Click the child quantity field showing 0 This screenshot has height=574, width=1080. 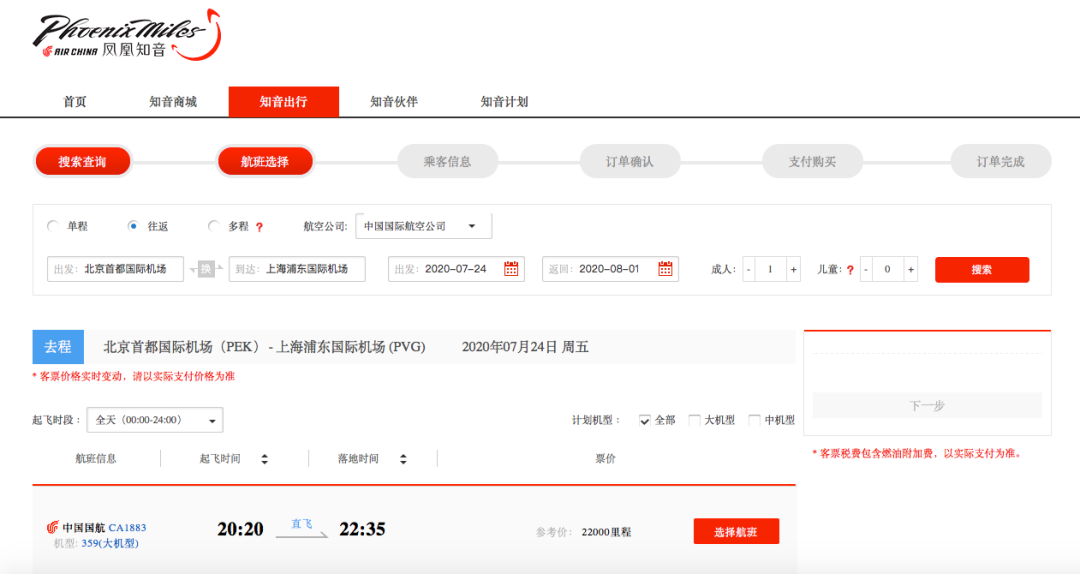pyautogui.click(x=888, y=269)
